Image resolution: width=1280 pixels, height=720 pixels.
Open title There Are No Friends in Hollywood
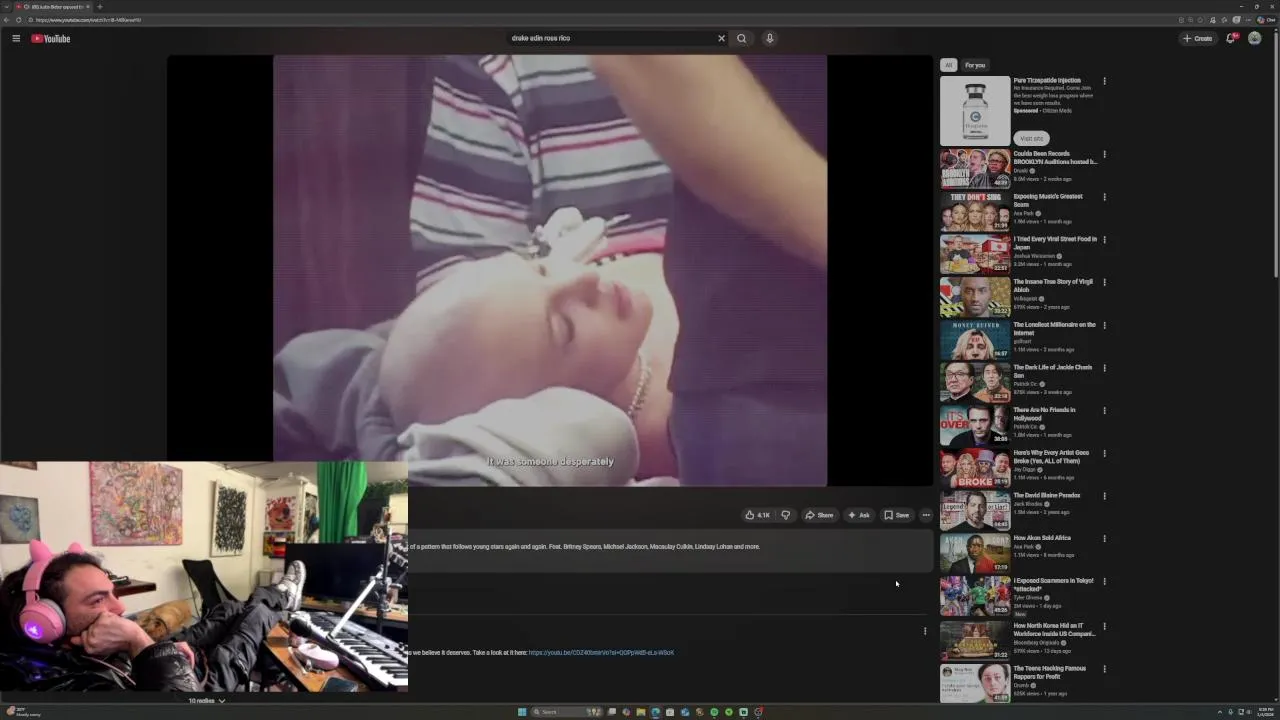[x=1045, y=414]
